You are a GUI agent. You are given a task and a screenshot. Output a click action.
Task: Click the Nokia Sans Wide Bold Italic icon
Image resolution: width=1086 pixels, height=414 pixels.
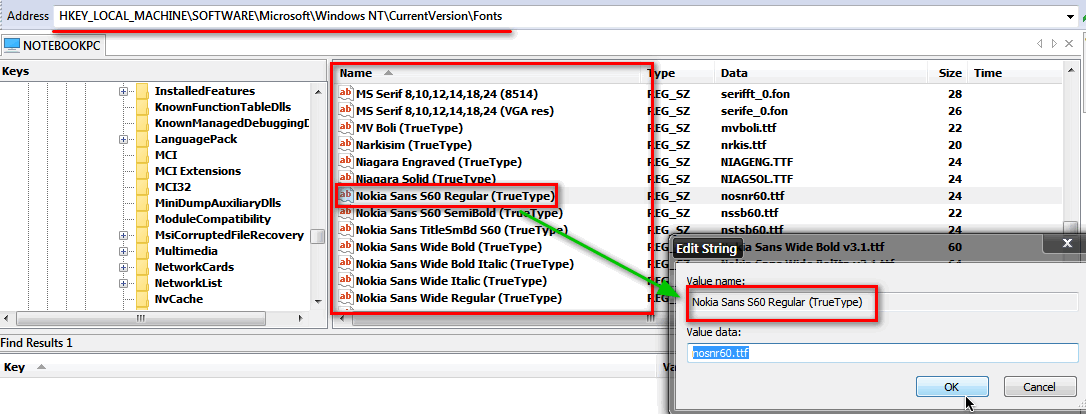click(x=346, y=264)
